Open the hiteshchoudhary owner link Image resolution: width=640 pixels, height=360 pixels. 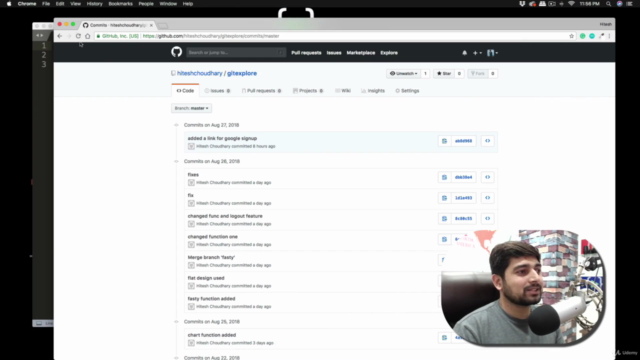200,73
